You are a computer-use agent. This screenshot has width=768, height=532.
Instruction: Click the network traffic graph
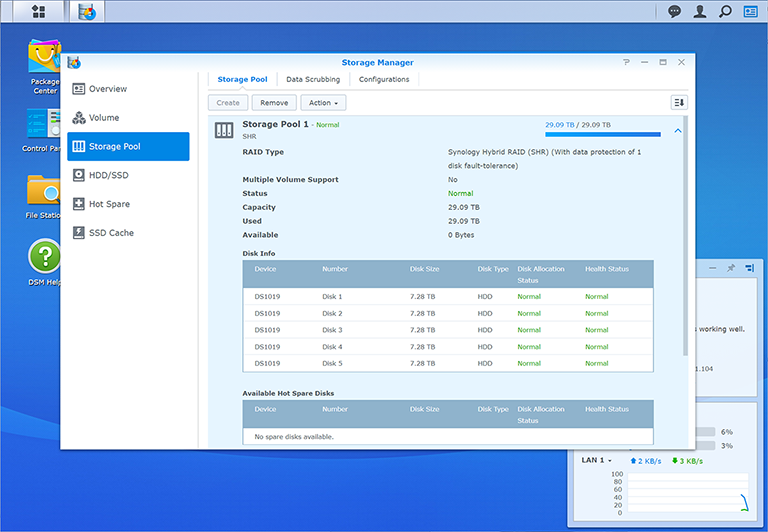coord(688,492)
